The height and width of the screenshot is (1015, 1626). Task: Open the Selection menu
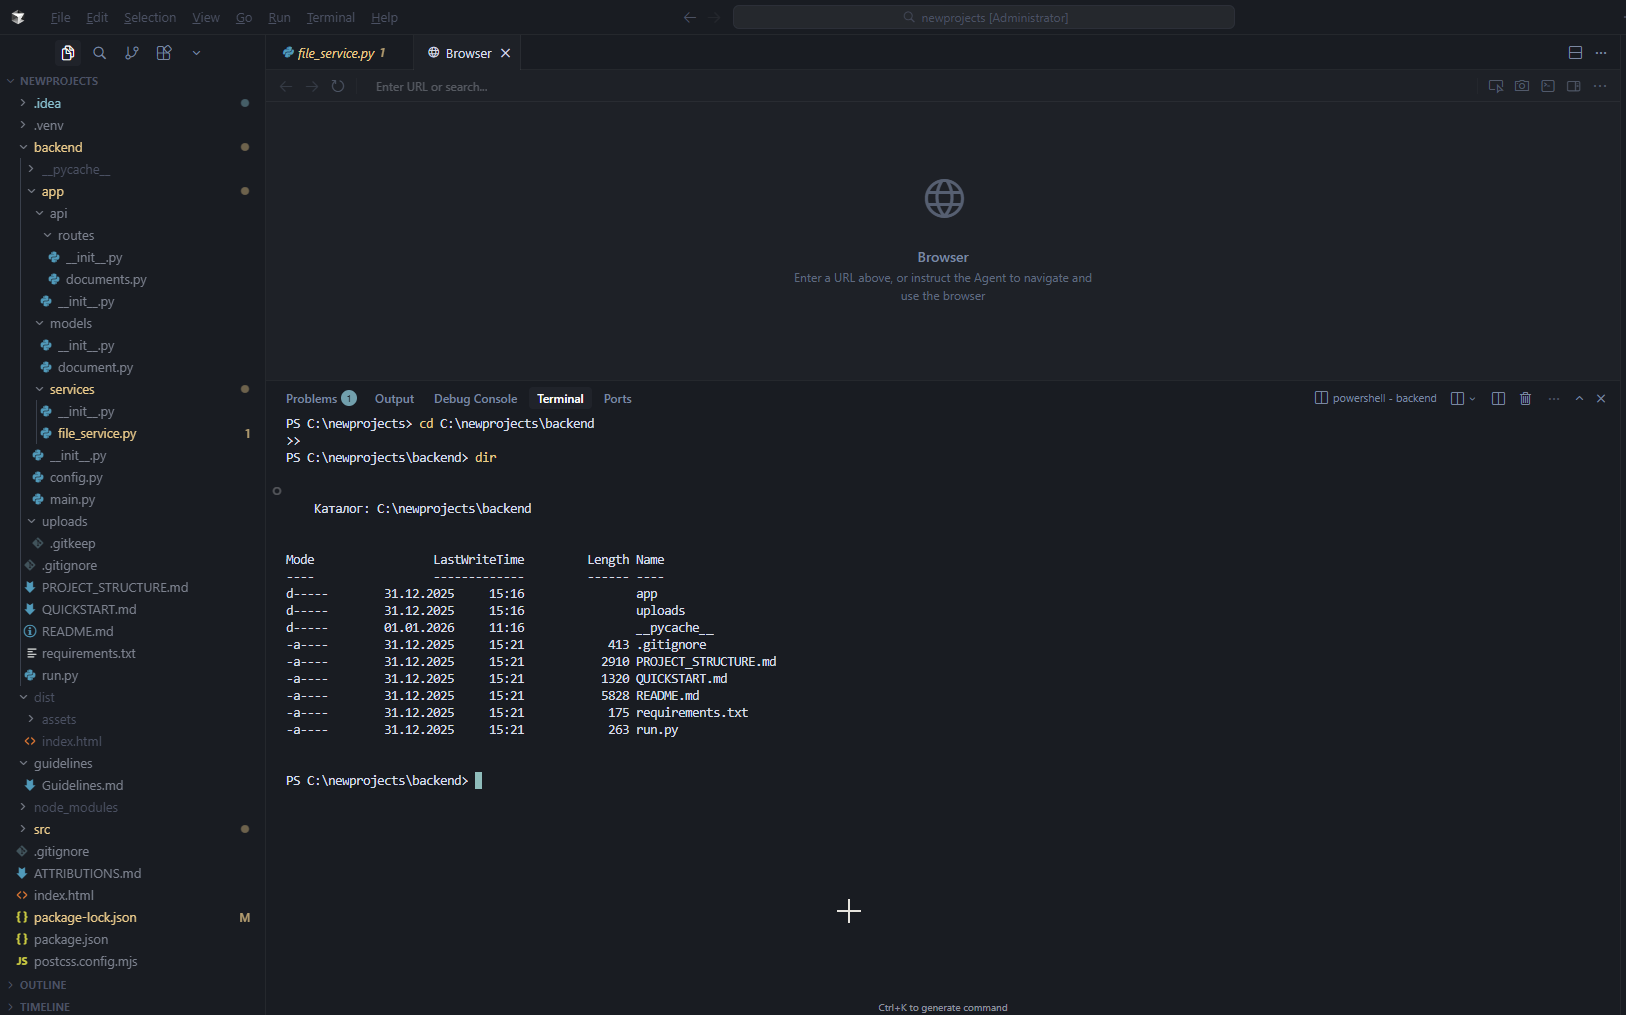point(150,17)
